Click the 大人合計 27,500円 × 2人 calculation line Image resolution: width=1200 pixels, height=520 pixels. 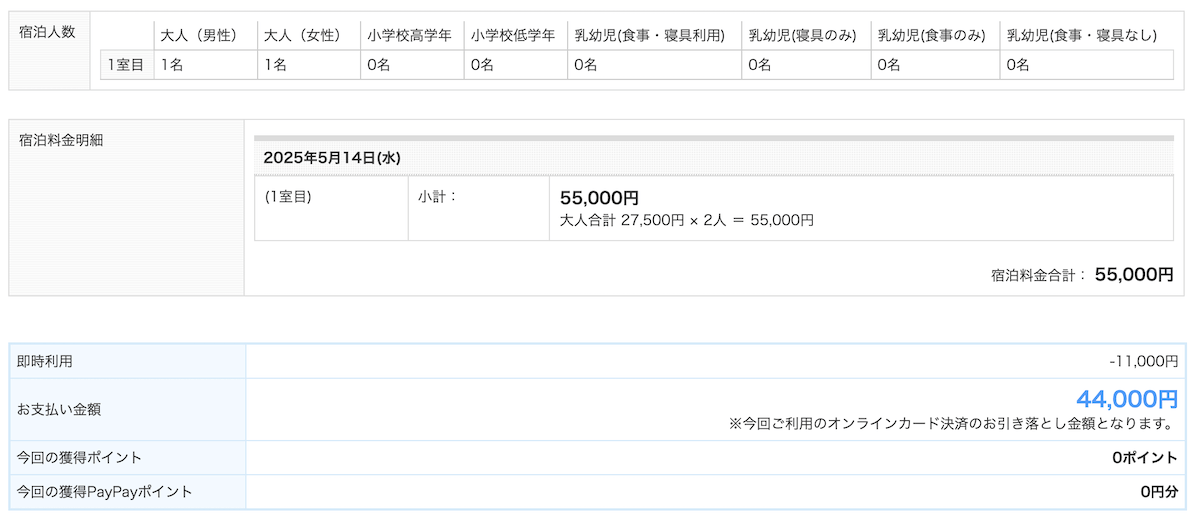[686, 220]
